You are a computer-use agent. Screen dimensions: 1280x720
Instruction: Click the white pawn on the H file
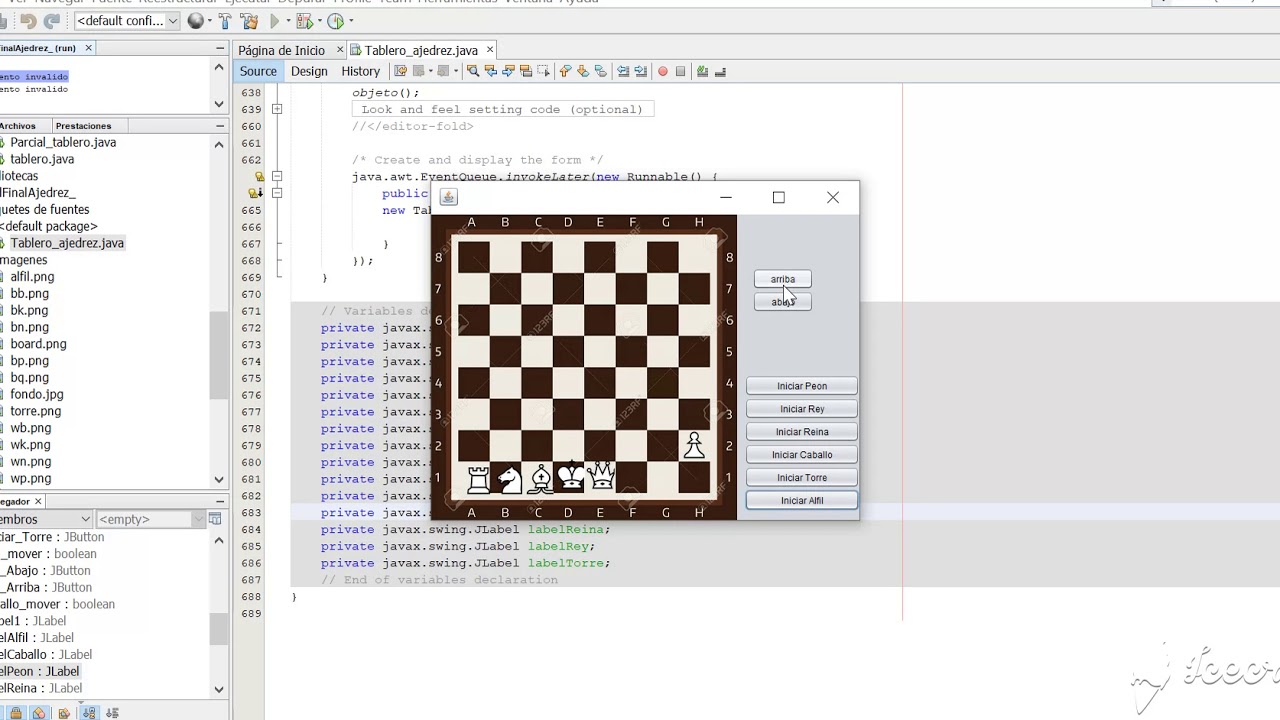coord(694,446)
